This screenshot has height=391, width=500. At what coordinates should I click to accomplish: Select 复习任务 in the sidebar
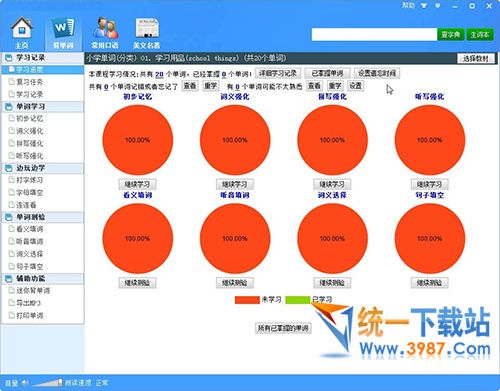coord(29,82)
